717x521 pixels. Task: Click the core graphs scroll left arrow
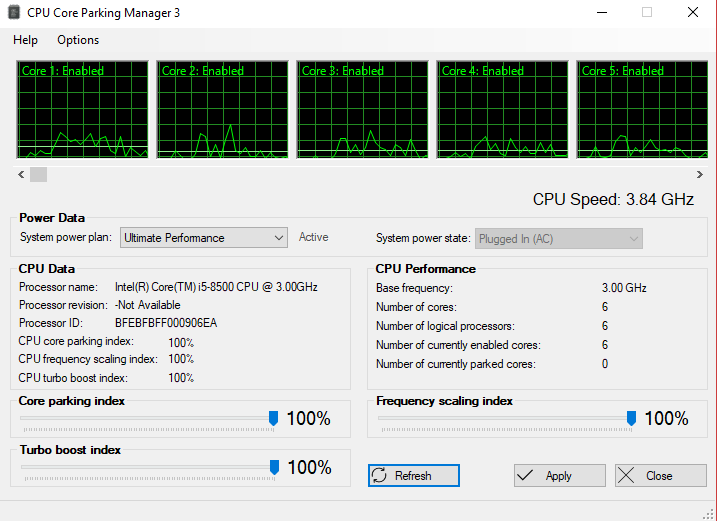coord(21,174)
